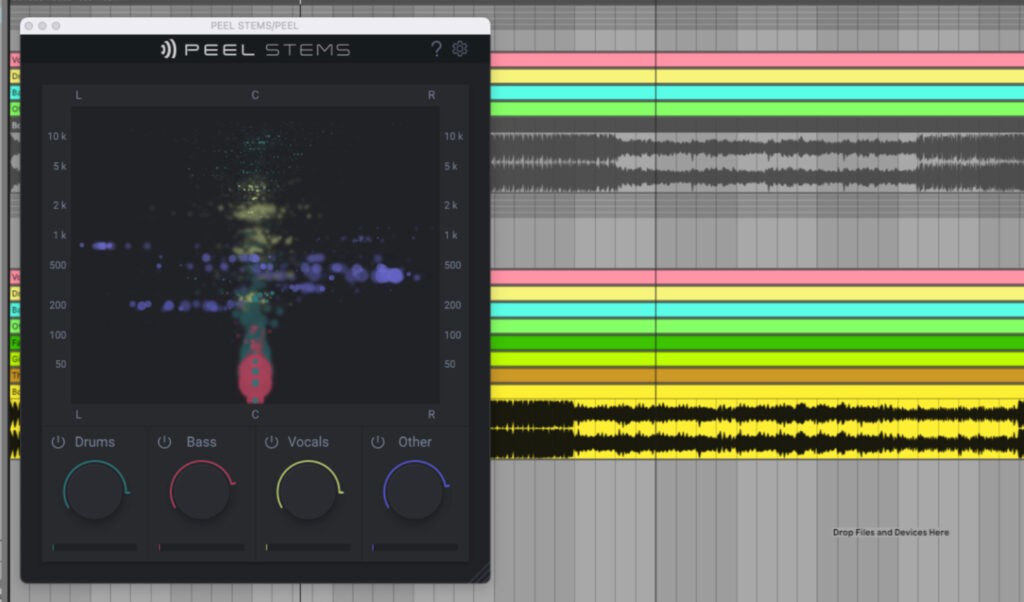This screenshot has width=1024, height=602.
Task: Toggle the Bass stem power button
Action: click(166, 441)
